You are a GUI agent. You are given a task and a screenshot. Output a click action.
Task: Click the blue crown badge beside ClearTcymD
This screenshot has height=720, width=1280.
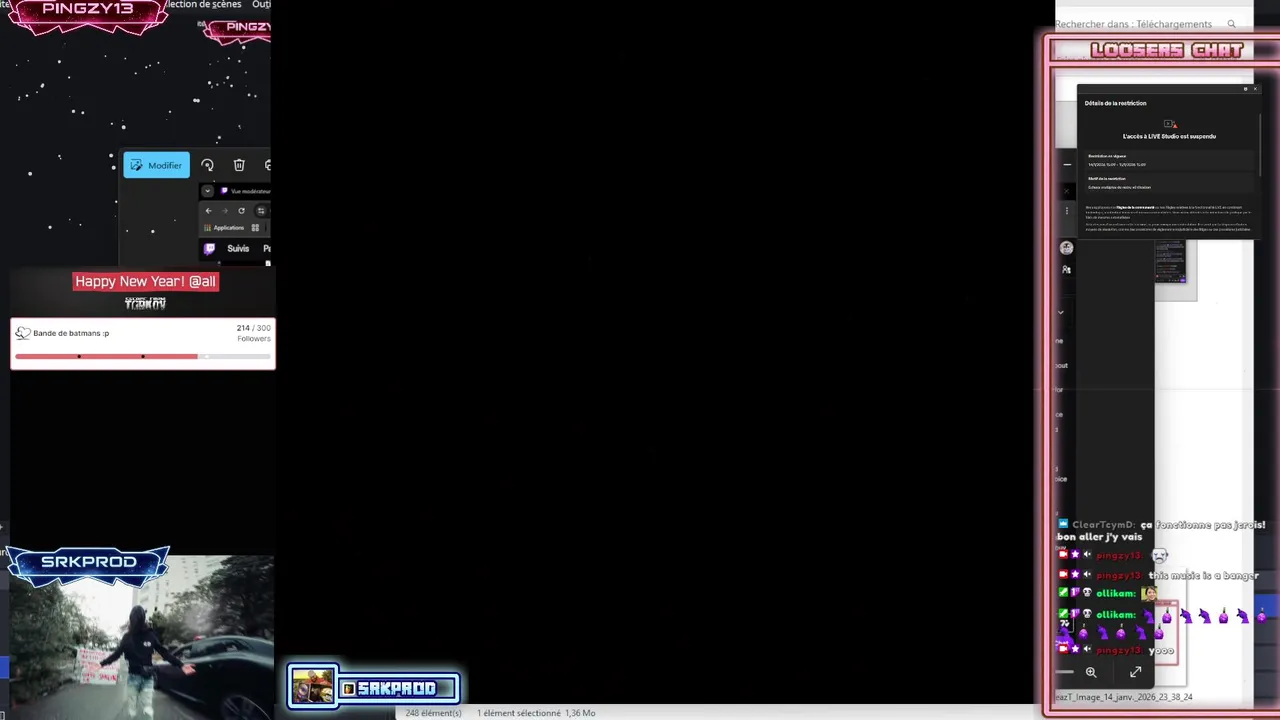(x=1063, y=524)
